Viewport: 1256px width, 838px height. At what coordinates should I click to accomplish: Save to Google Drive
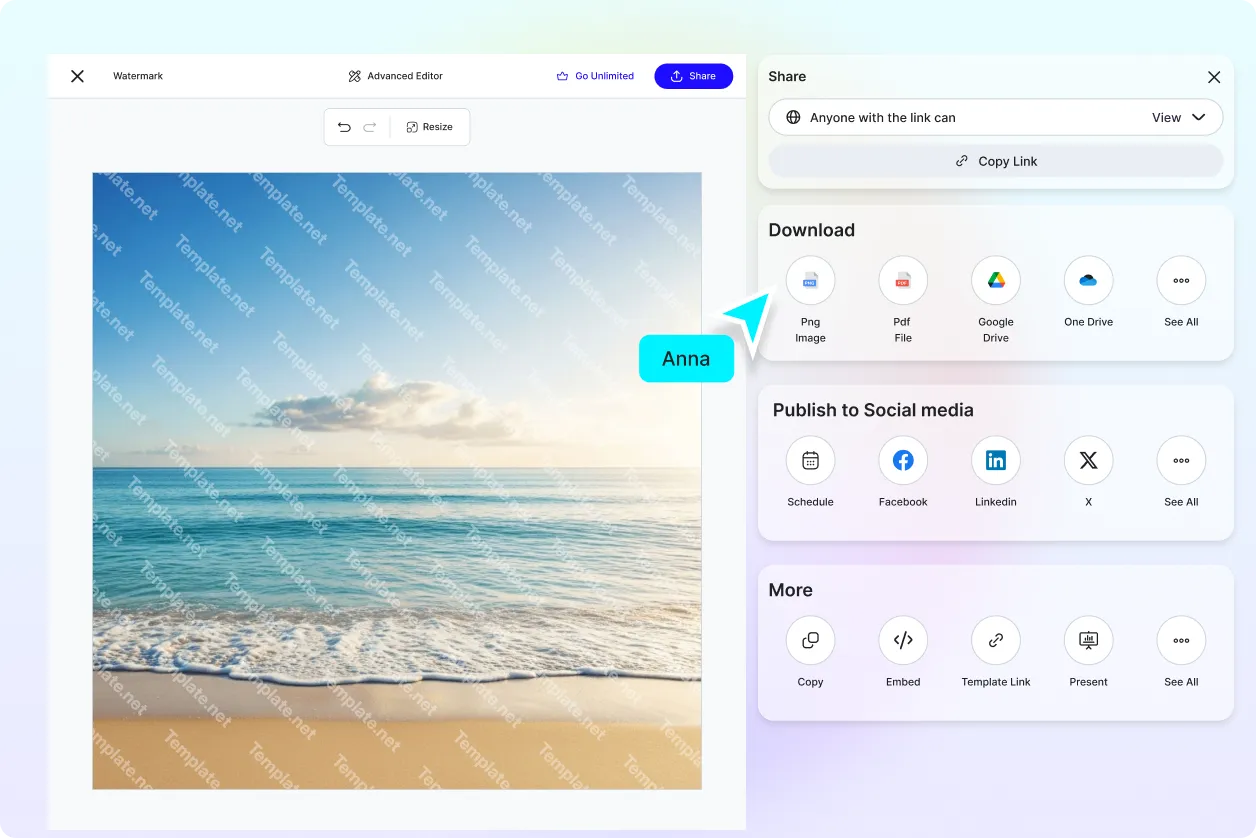tap(996, 281)
